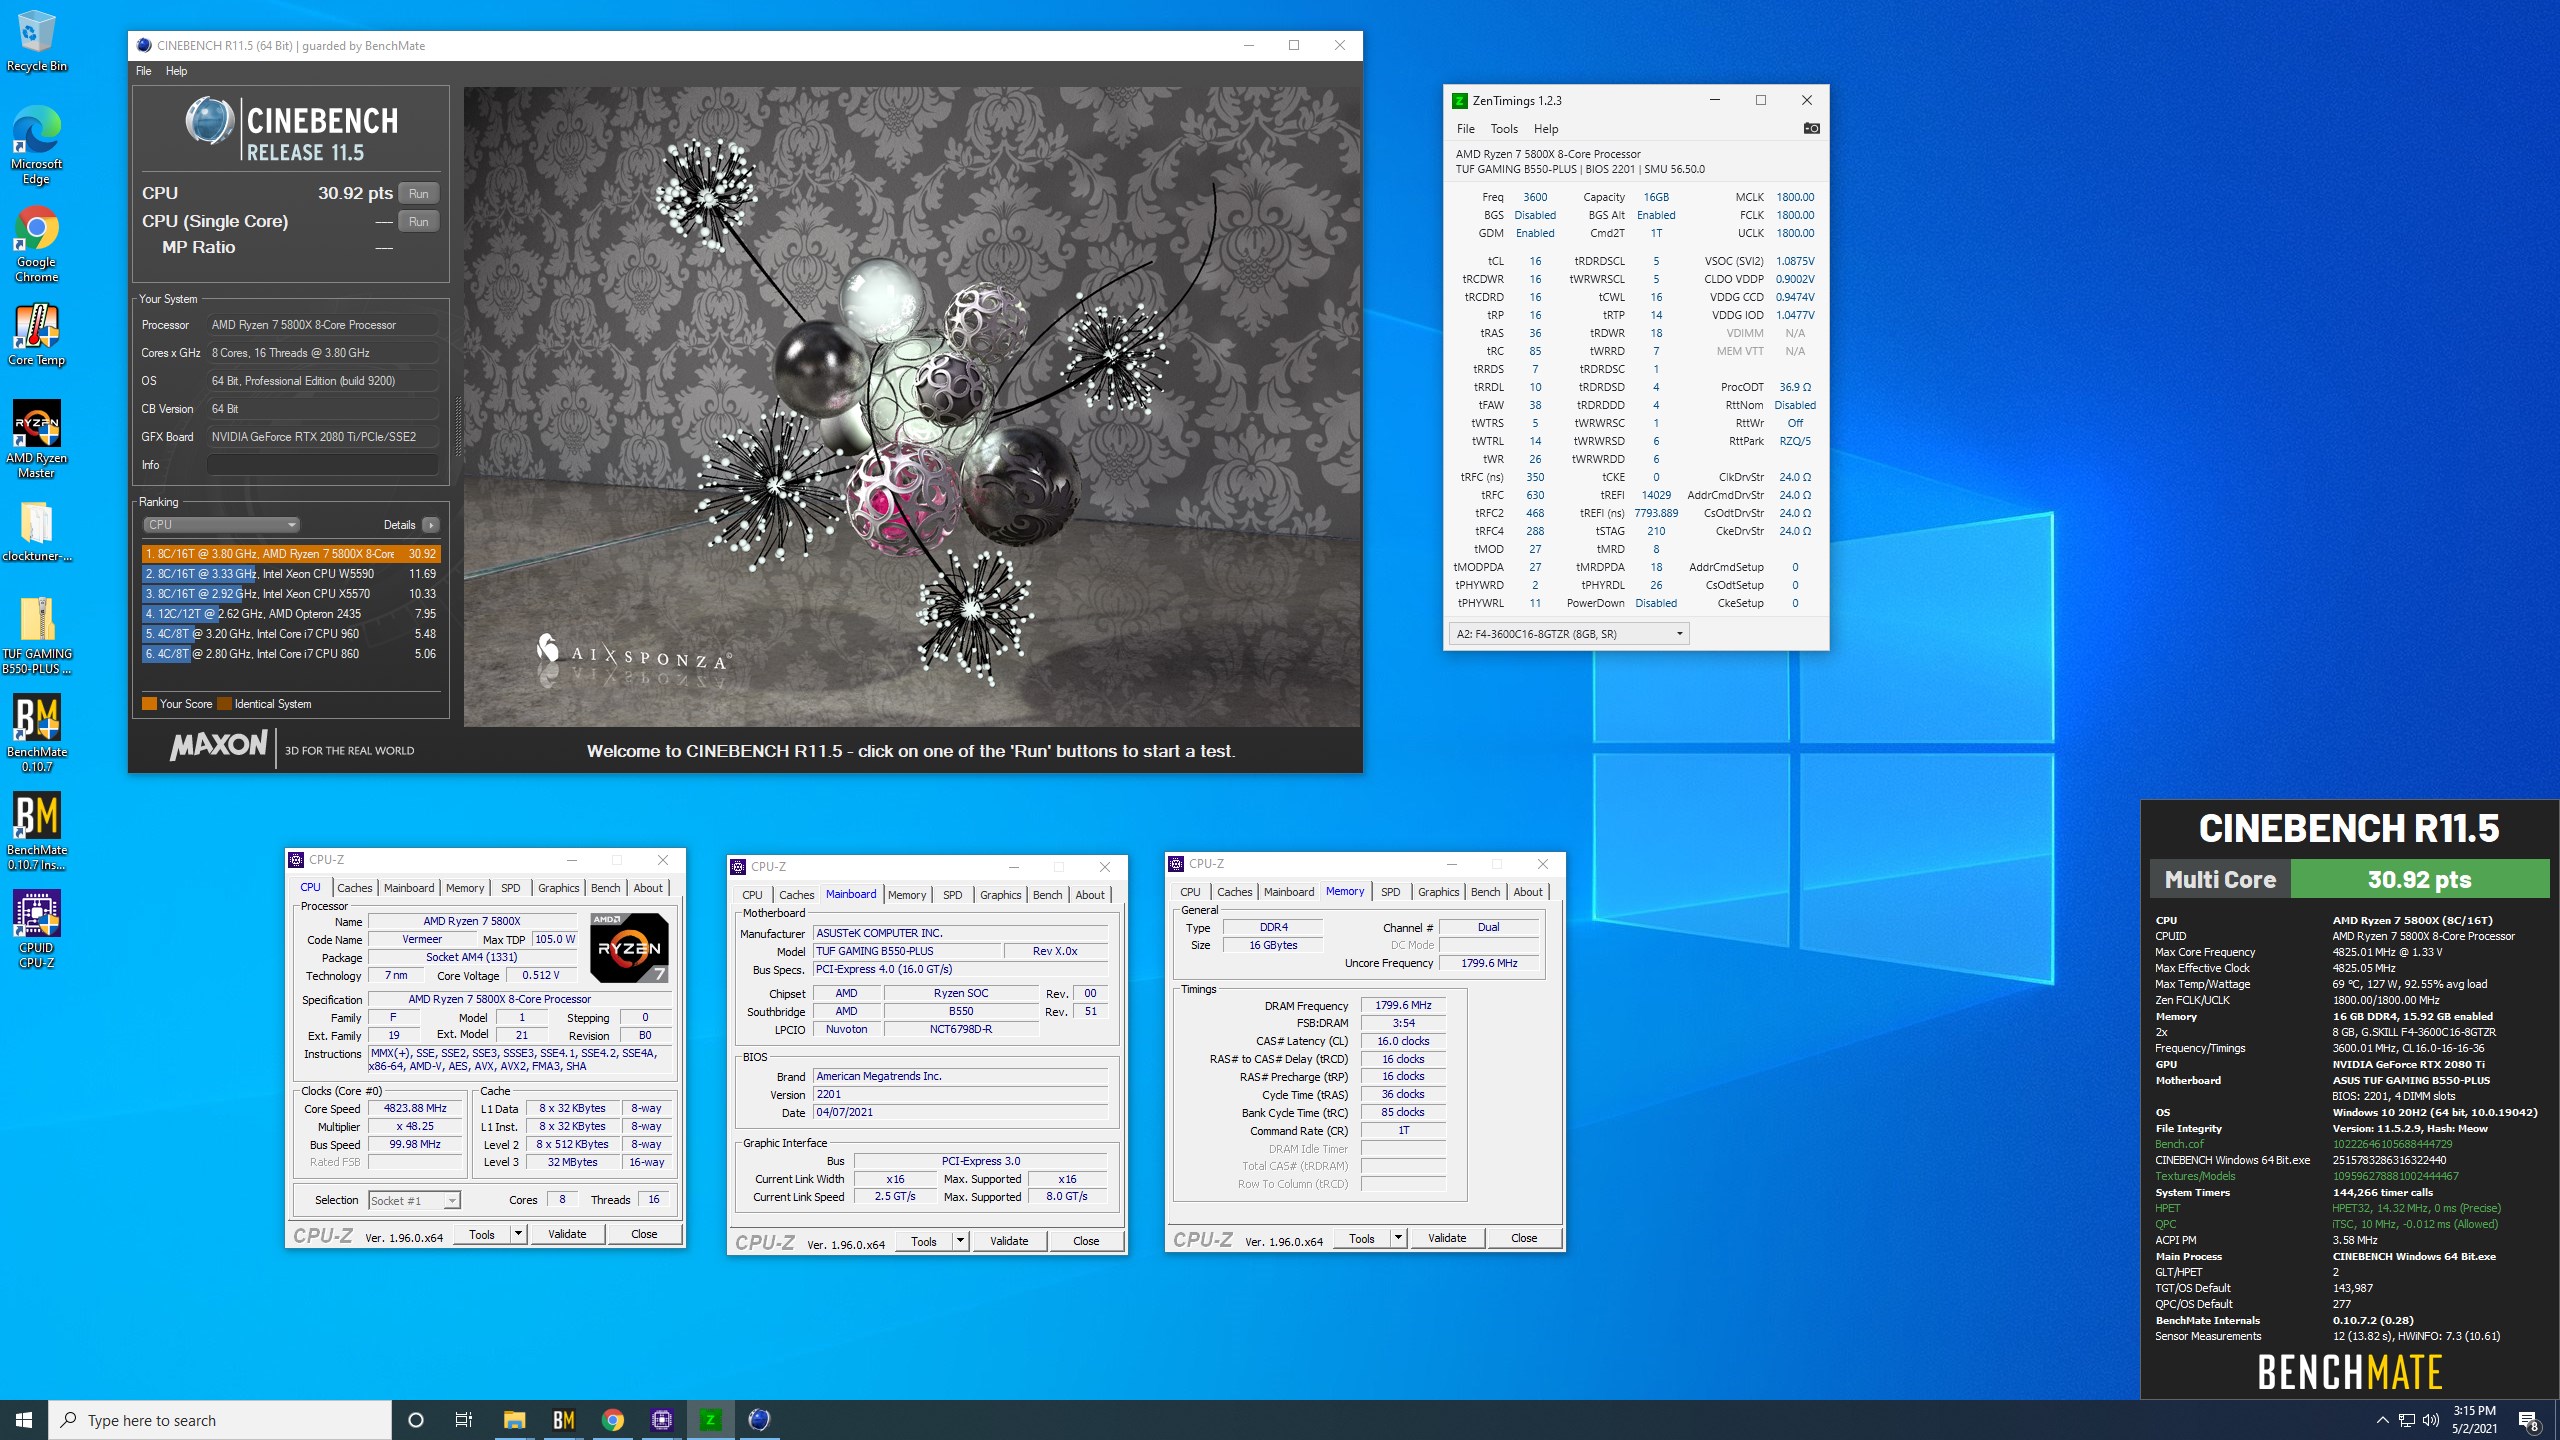The height and width of the screenshot is (1440, 2560).
Task: Open AMD Ryzen Master shortcut
Action: pos(37,440)
